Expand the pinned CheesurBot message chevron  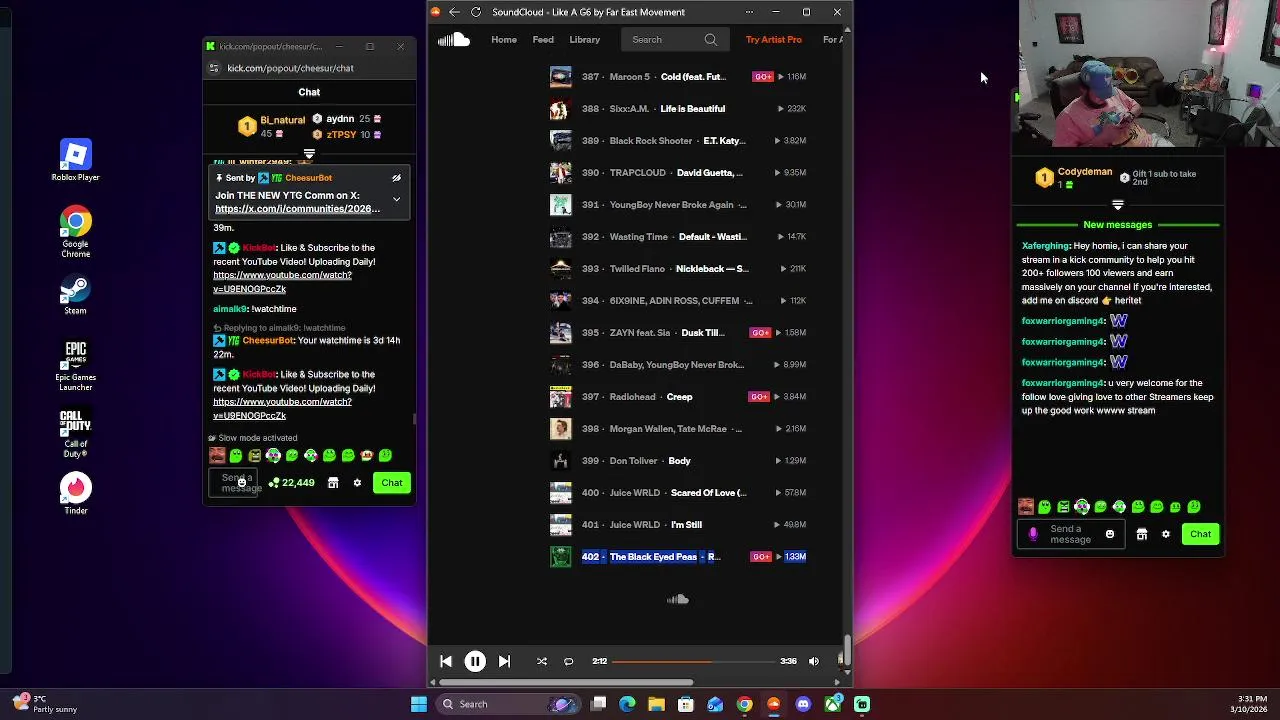(396, 199)
